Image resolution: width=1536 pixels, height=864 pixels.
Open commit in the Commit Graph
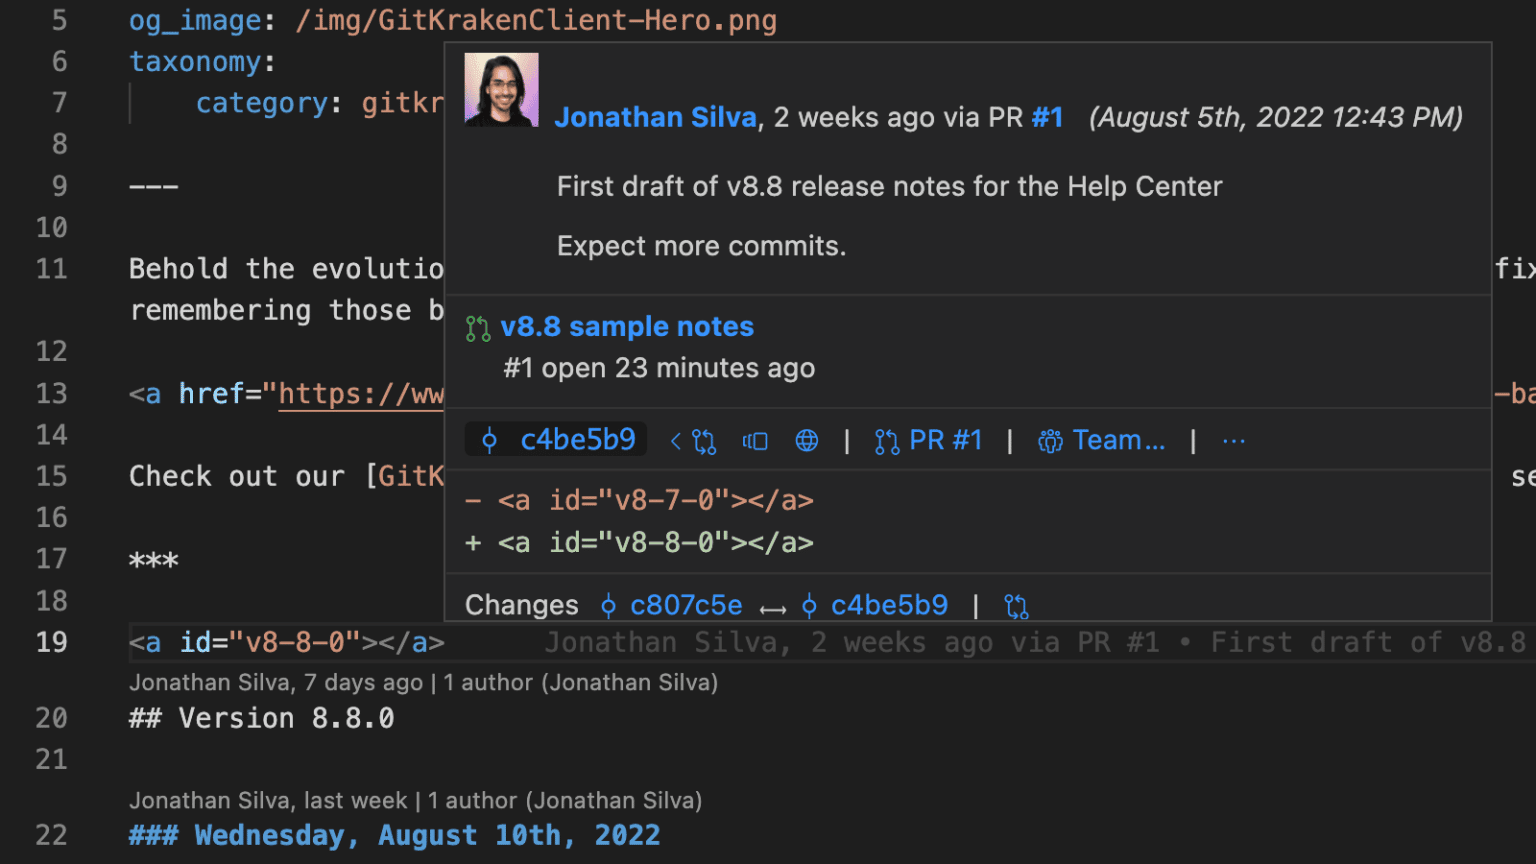click(x=703, y=440)
